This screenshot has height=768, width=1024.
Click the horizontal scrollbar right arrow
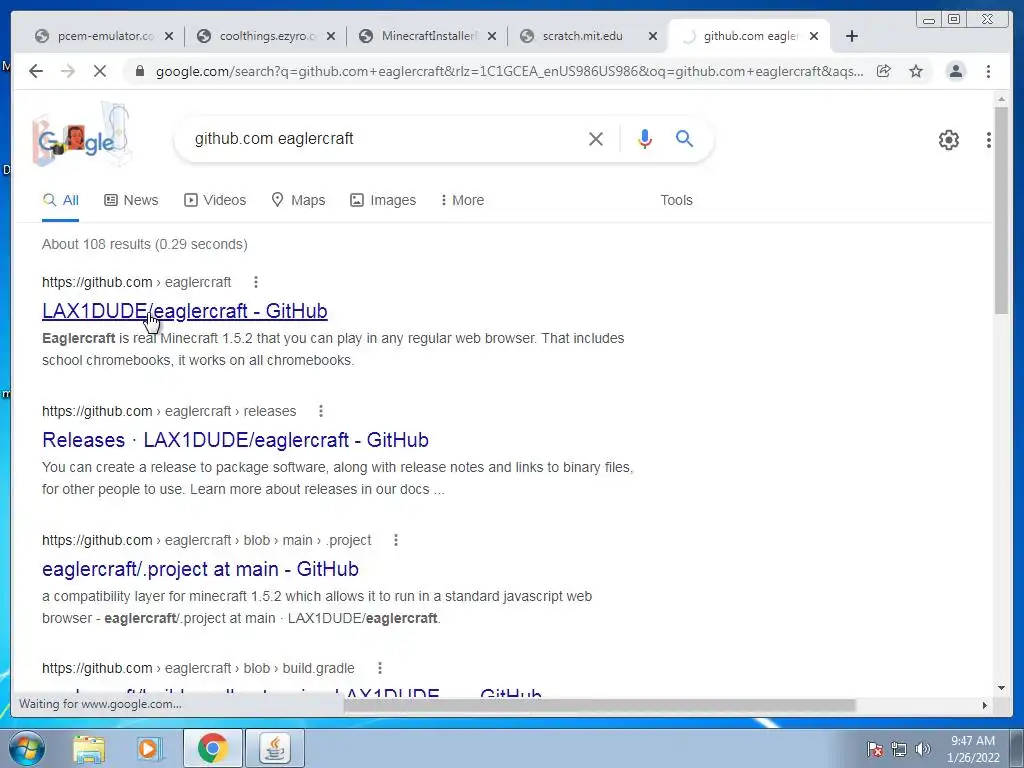click(x=985, y=705)
